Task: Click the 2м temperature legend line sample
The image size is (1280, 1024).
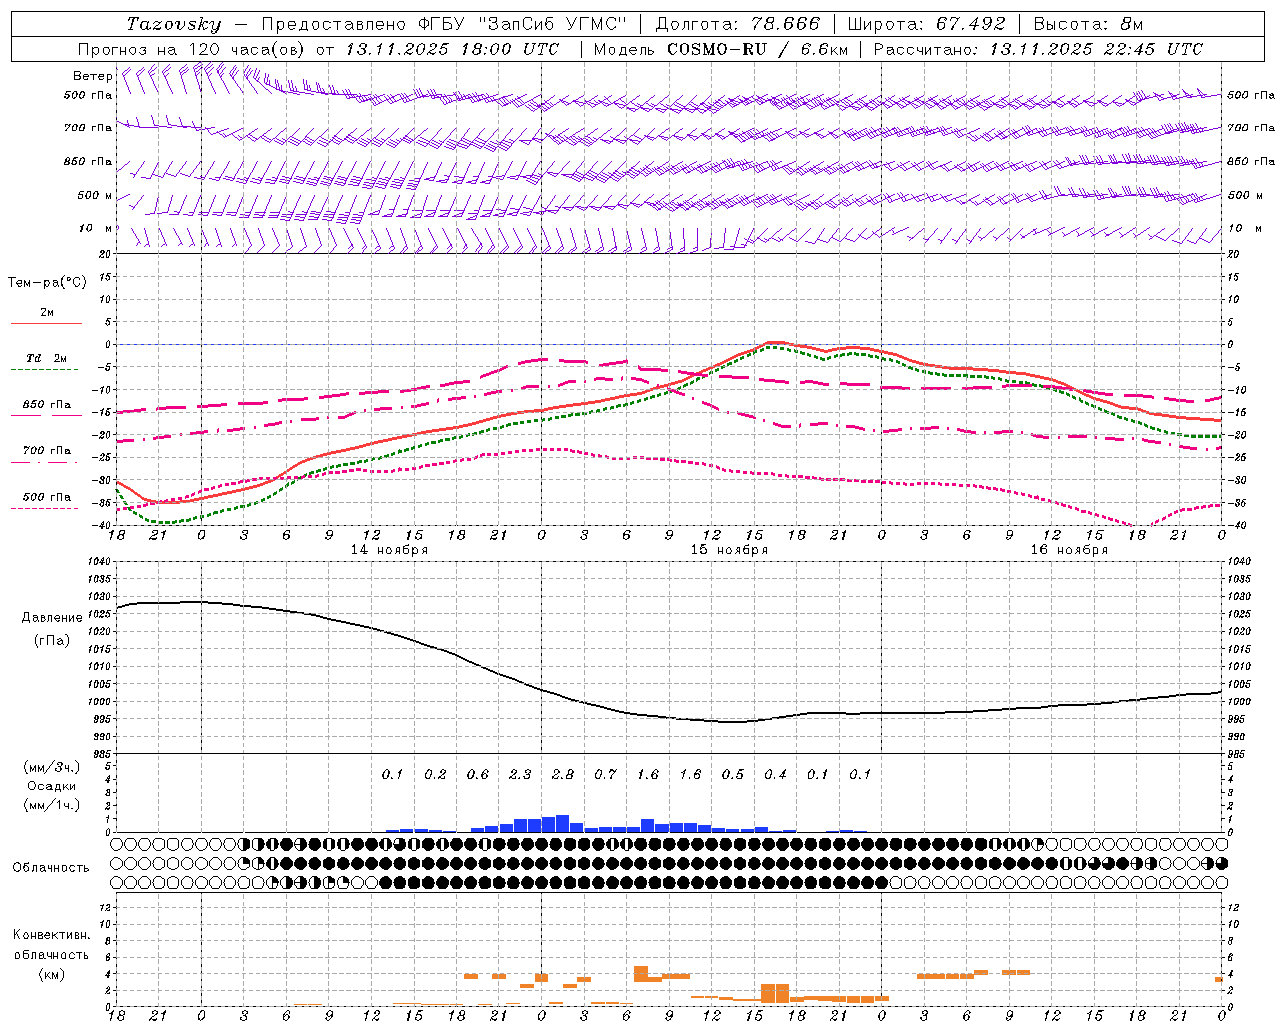Action: pos(47,323)
